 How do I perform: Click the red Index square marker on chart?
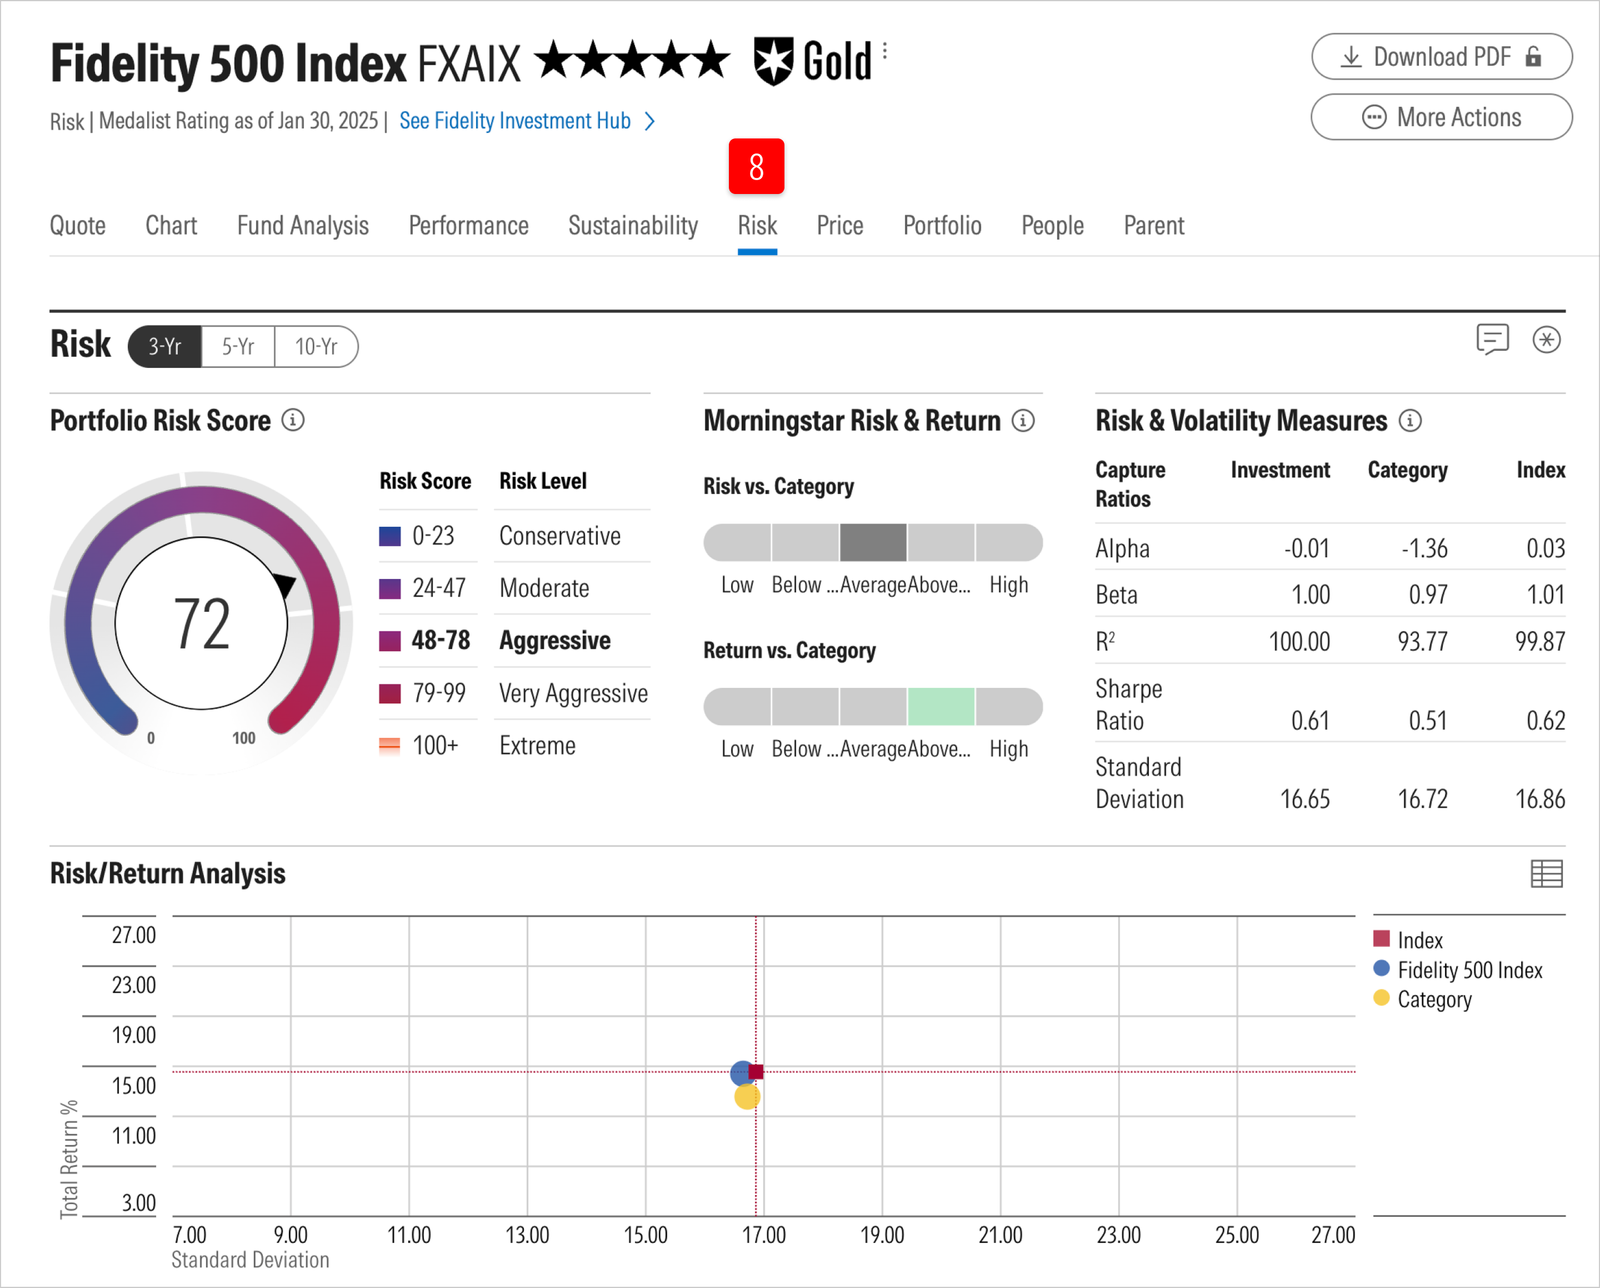tap(756, 1072)
